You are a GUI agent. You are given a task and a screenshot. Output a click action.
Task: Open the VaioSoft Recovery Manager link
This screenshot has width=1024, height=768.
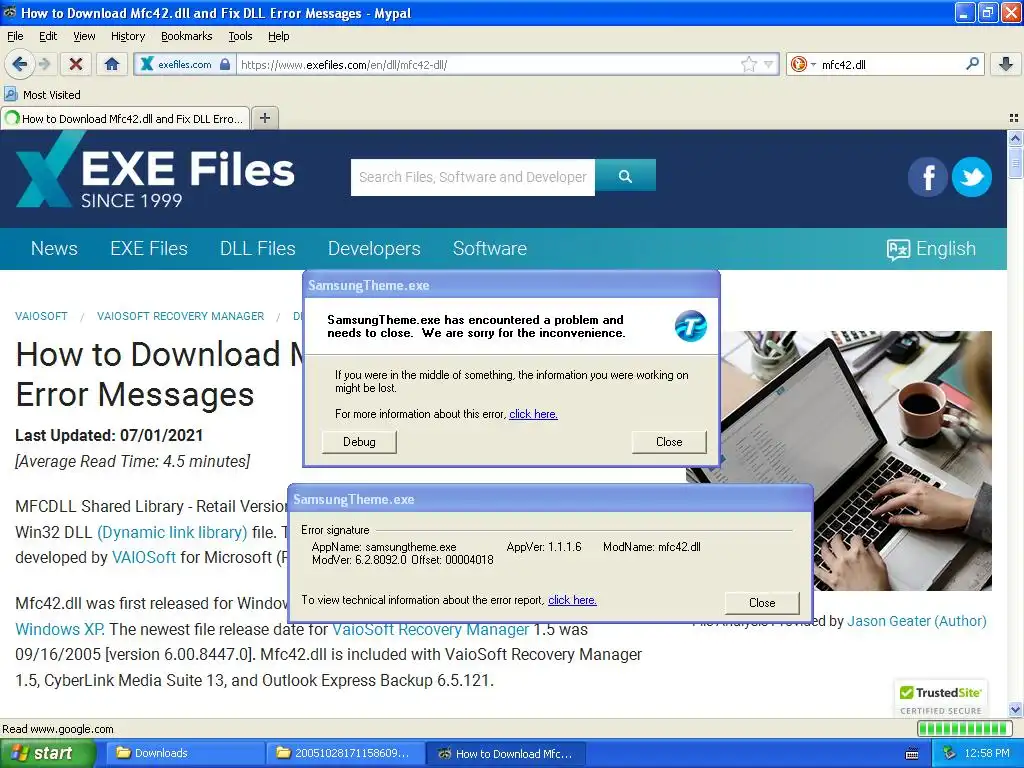click(430, 629)
